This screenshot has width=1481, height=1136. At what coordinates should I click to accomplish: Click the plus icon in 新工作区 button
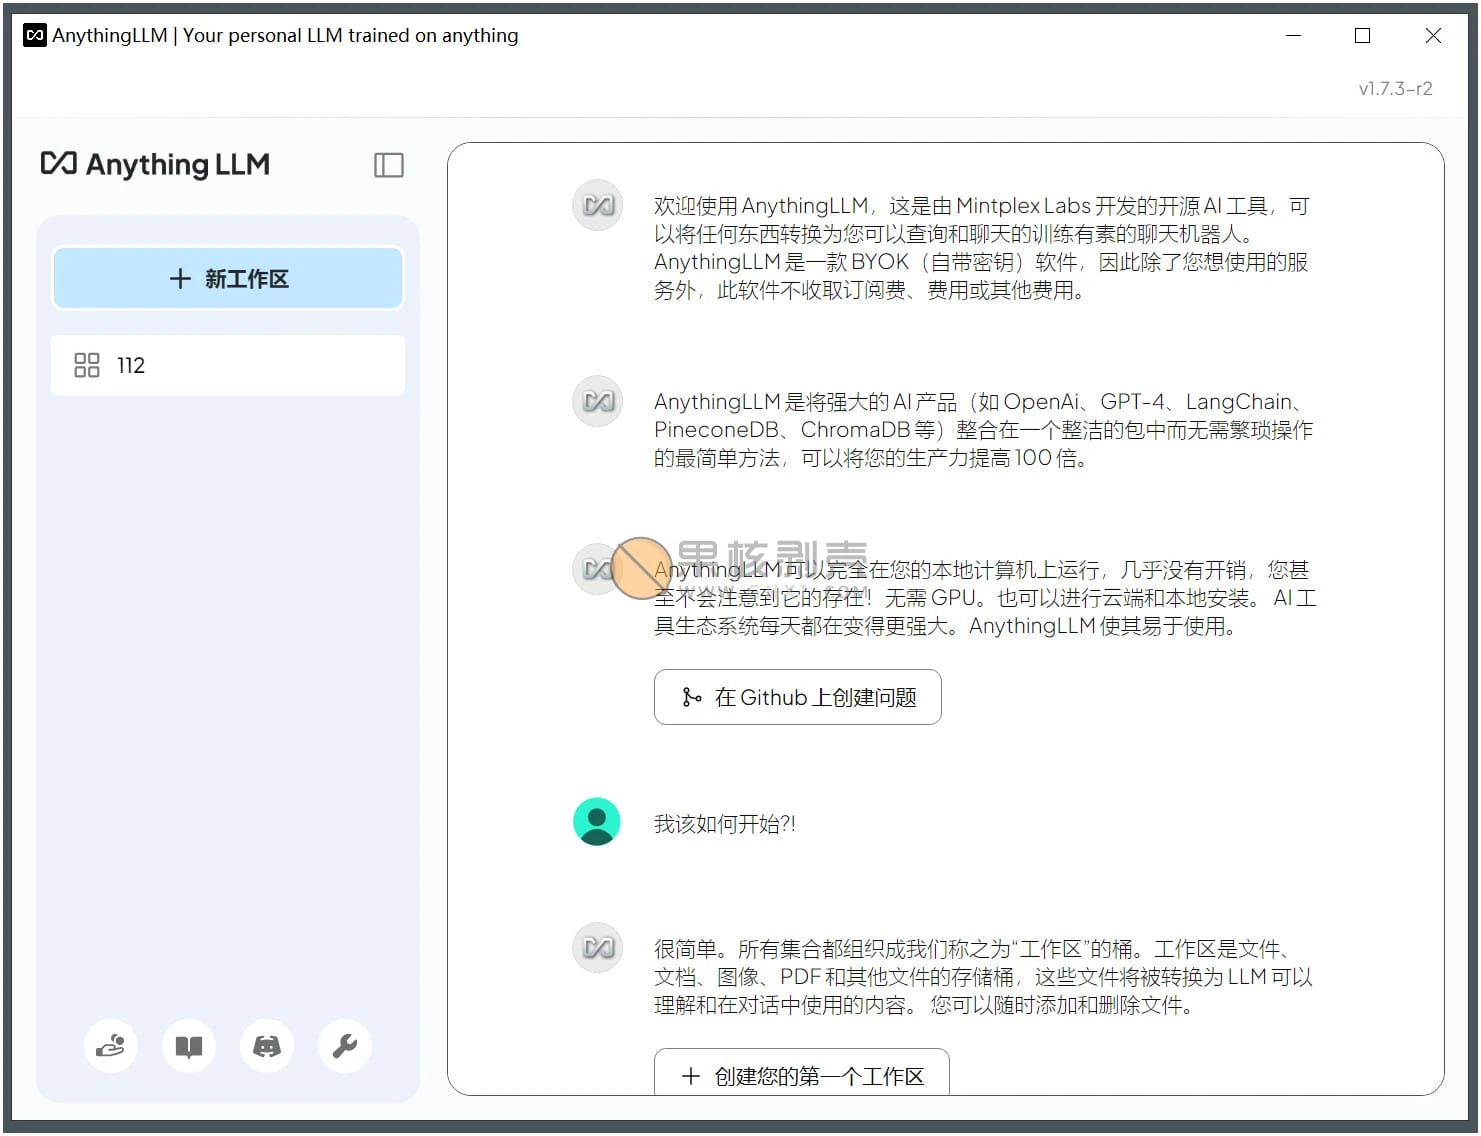tap(180, 278)
